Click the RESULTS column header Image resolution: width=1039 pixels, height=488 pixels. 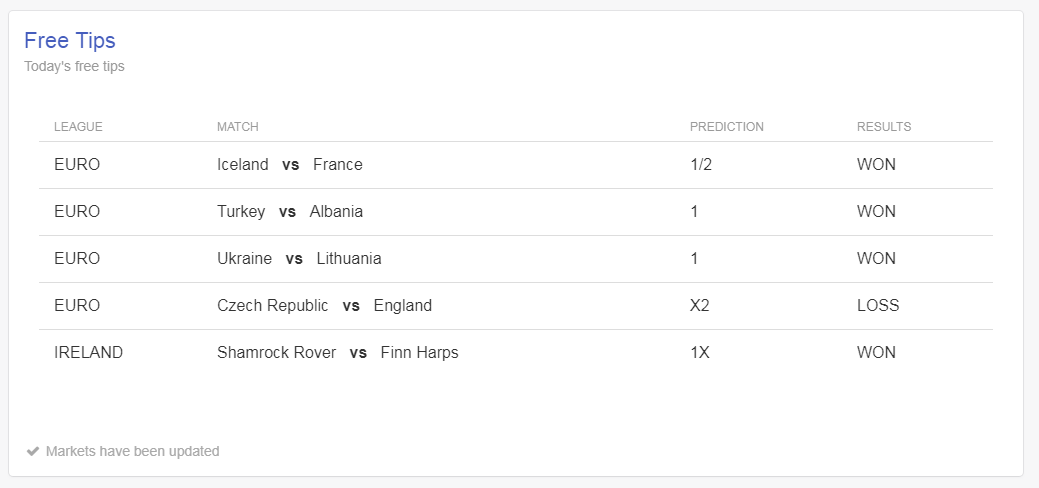click(883, 127)
